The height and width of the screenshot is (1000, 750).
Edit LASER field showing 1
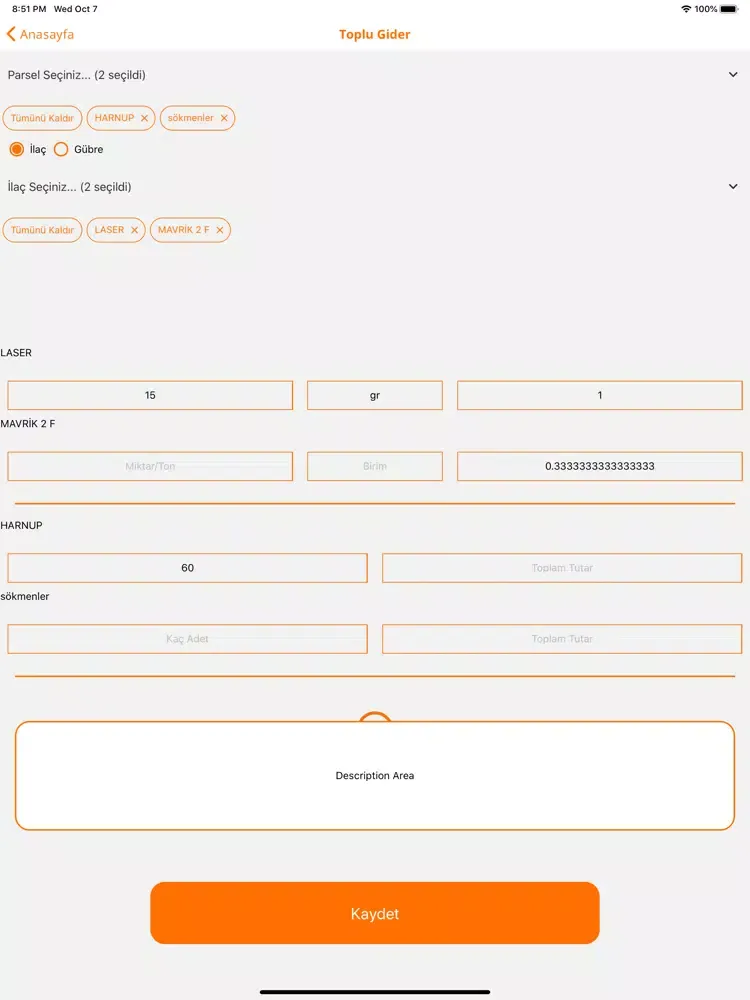[x=599, y=395]
